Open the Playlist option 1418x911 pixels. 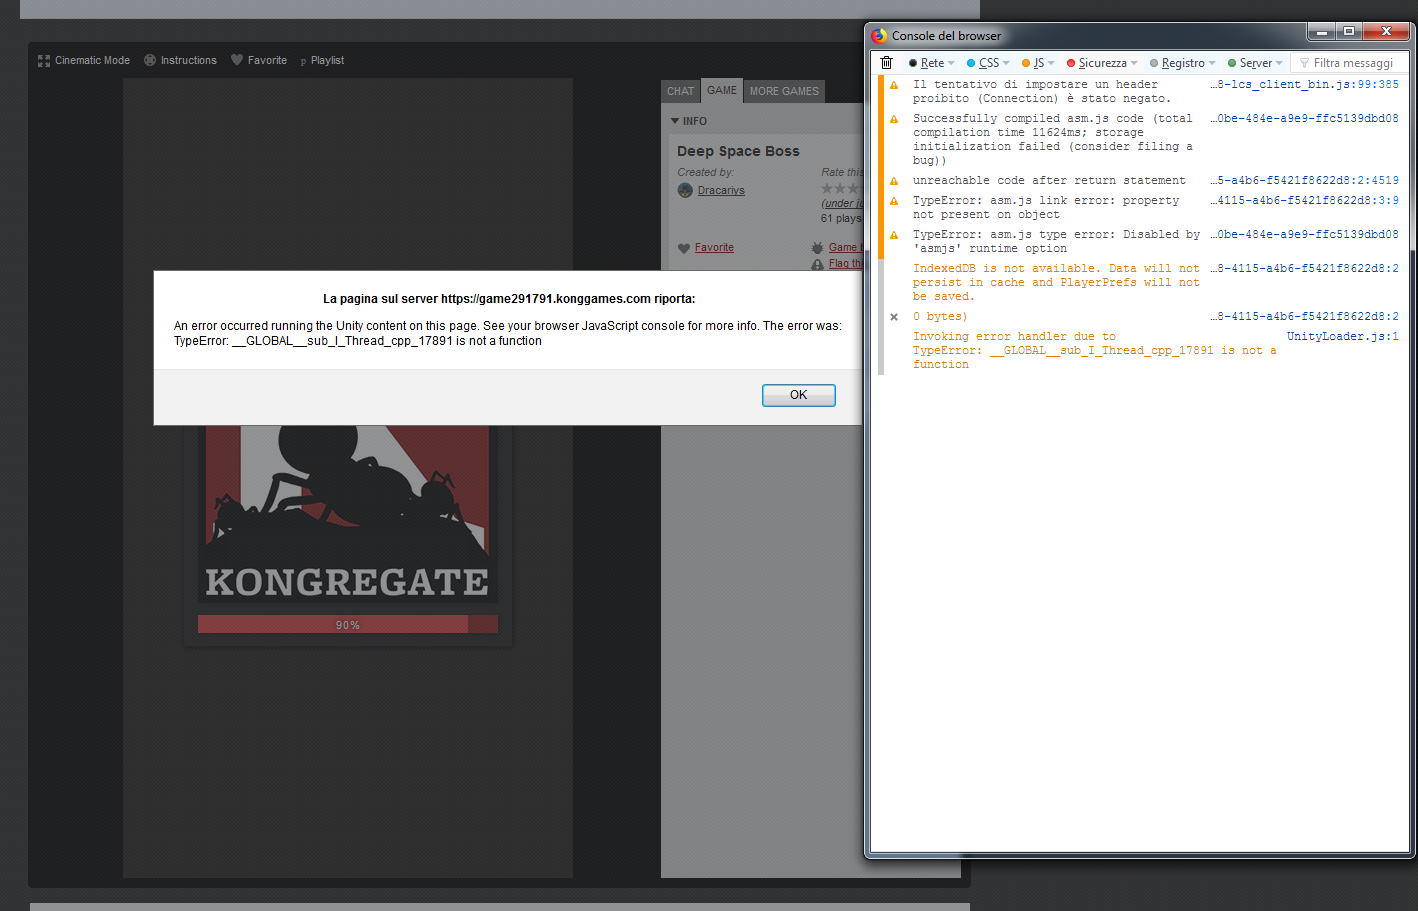click(322, 60)
